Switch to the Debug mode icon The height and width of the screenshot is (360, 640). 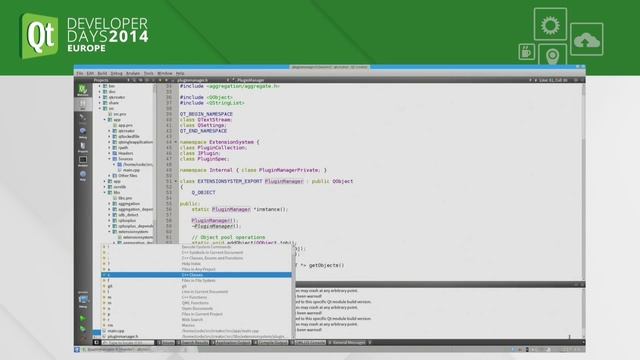pyautogui.click(x=83, y=133)
